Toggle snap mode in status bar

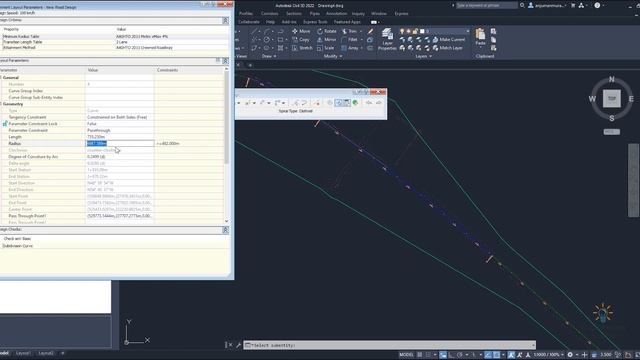[x=428, y=355]
